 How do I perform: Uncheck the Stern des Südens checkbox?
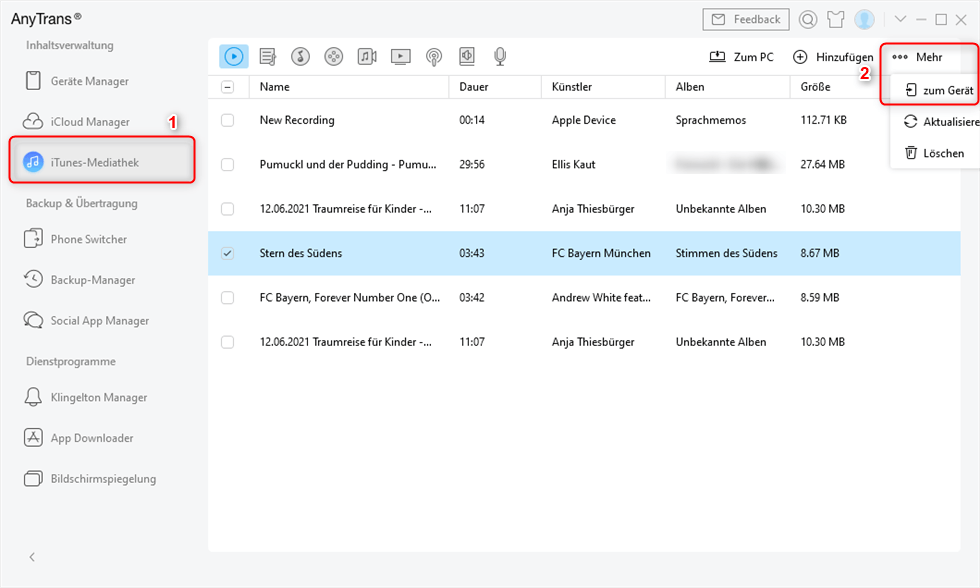(x=228, y=253)
